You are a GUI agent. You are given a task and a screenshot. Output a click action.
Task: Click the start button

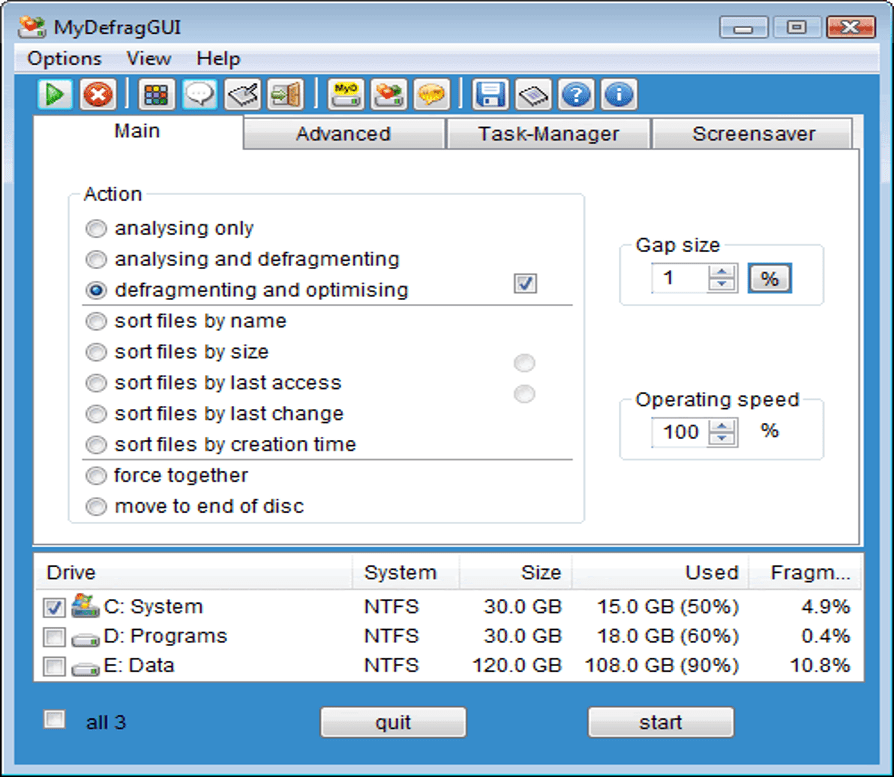(x=660, y=722)
